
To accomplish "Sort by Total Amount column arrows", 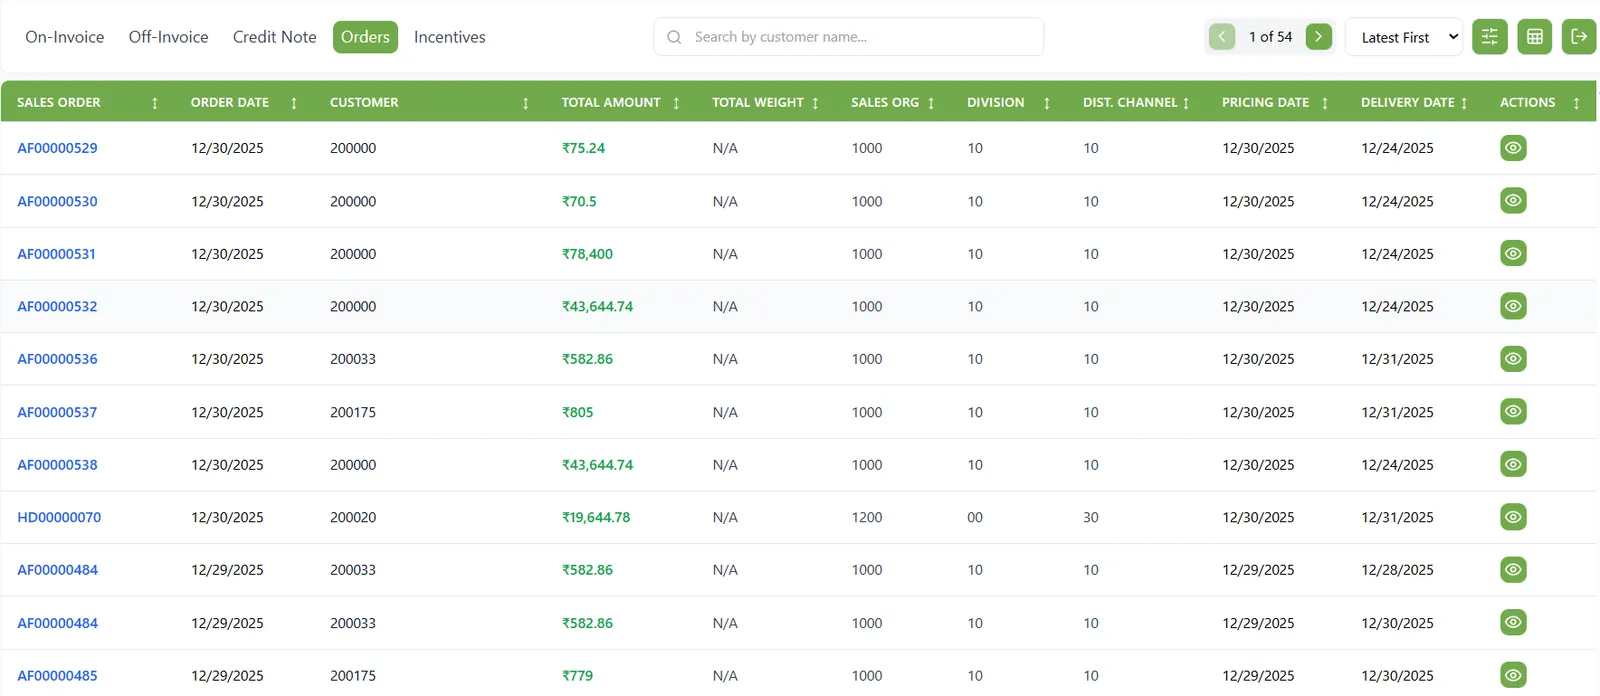I will tap(676, 103).
